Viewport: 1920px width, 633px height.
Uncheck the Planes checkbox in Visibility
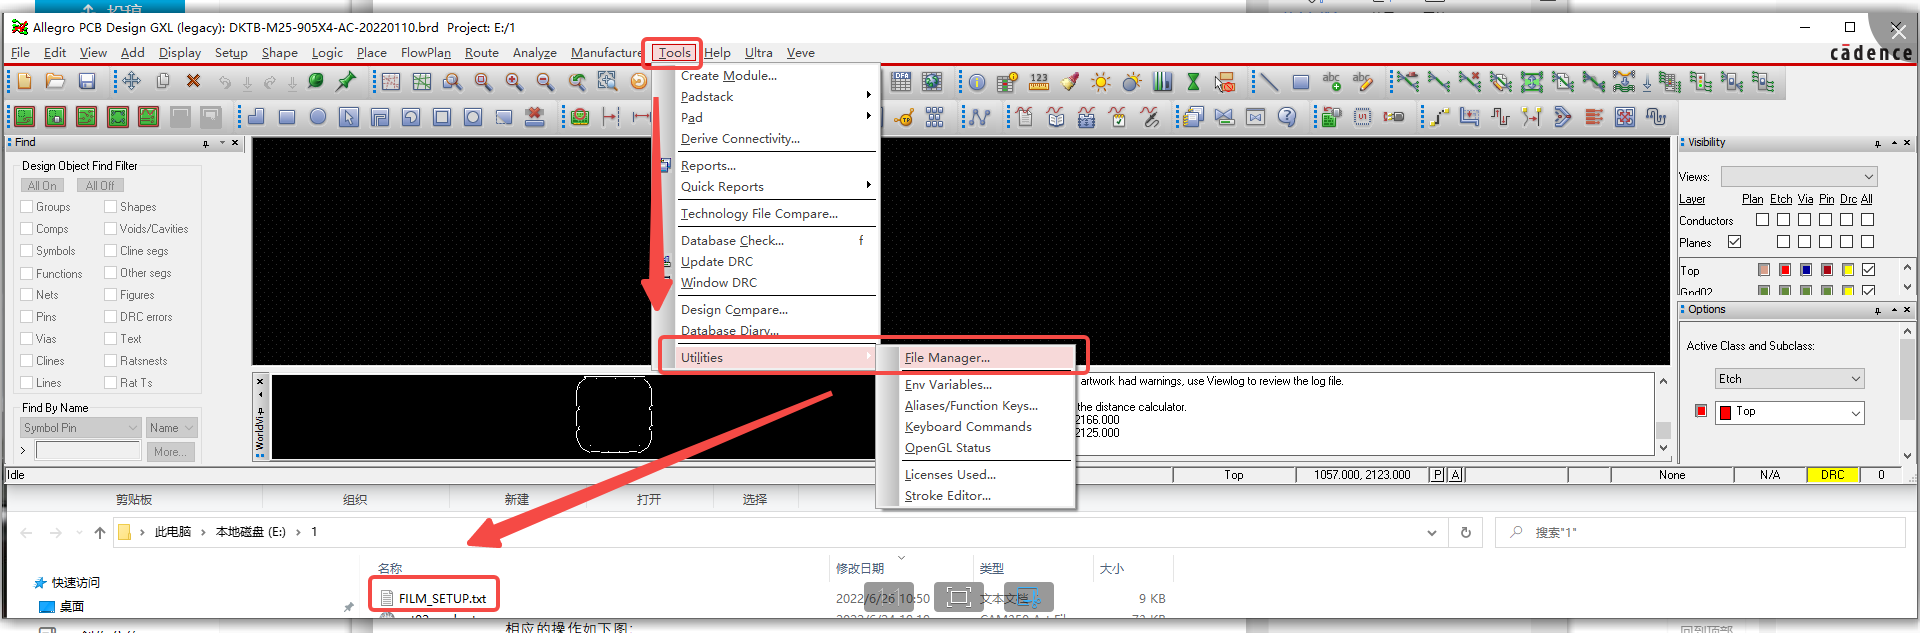point(1735,242)
